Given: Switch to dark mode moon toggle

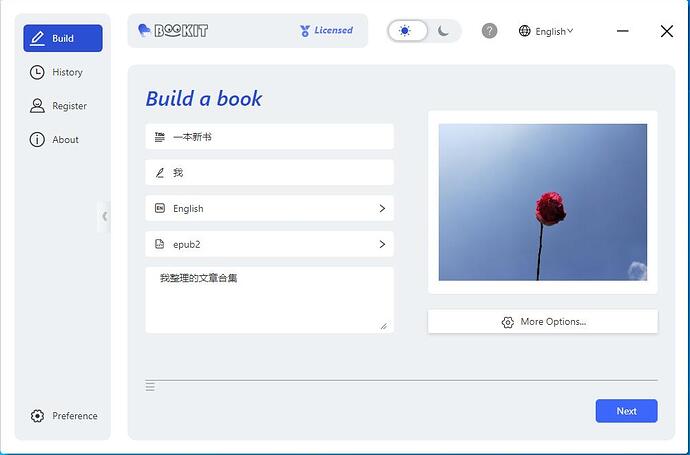Looking at the screenshot, I should point(444,31).
